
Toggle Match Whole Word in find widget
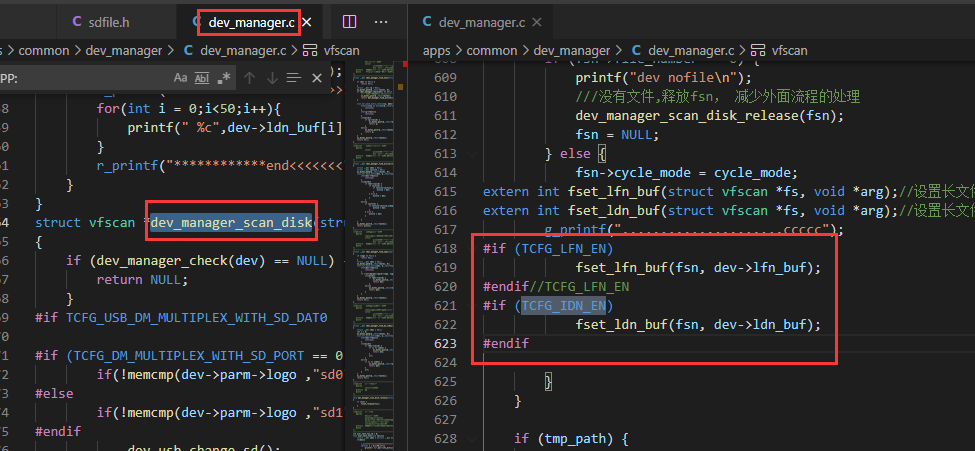(202, 78)
